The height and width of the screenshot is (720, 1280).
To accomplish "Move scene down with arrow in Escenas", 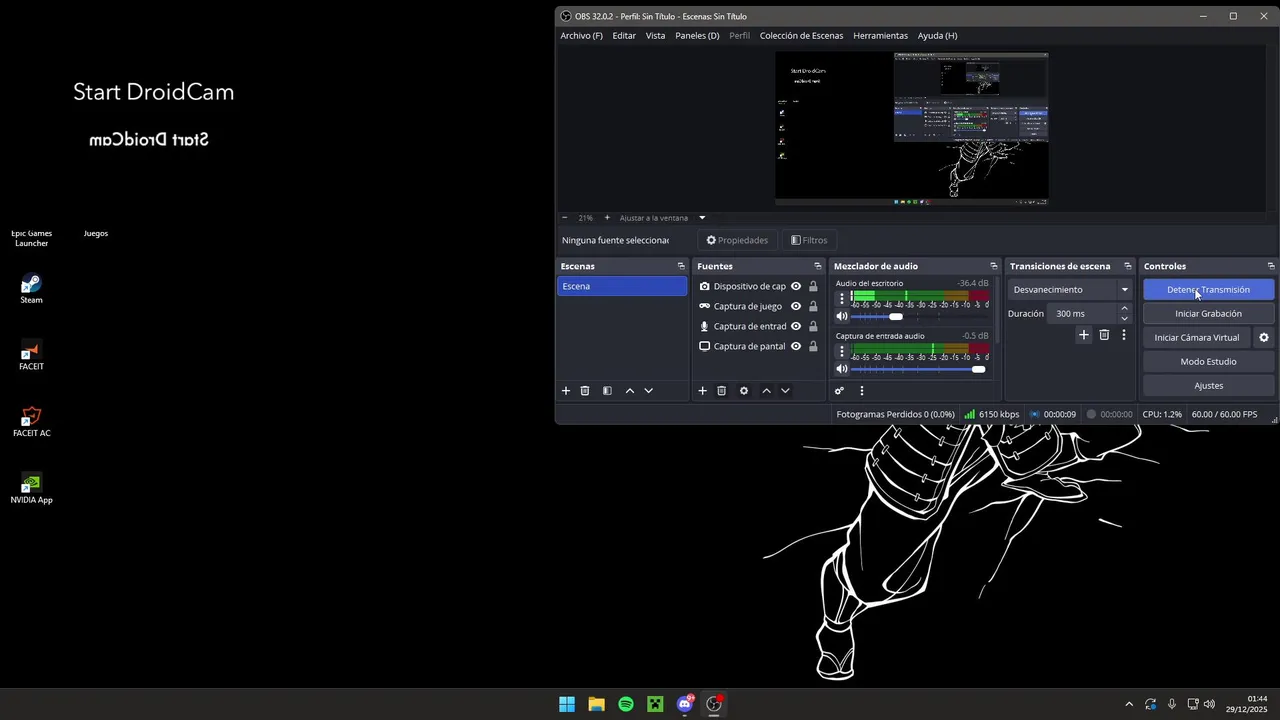I will coord(648,391).
